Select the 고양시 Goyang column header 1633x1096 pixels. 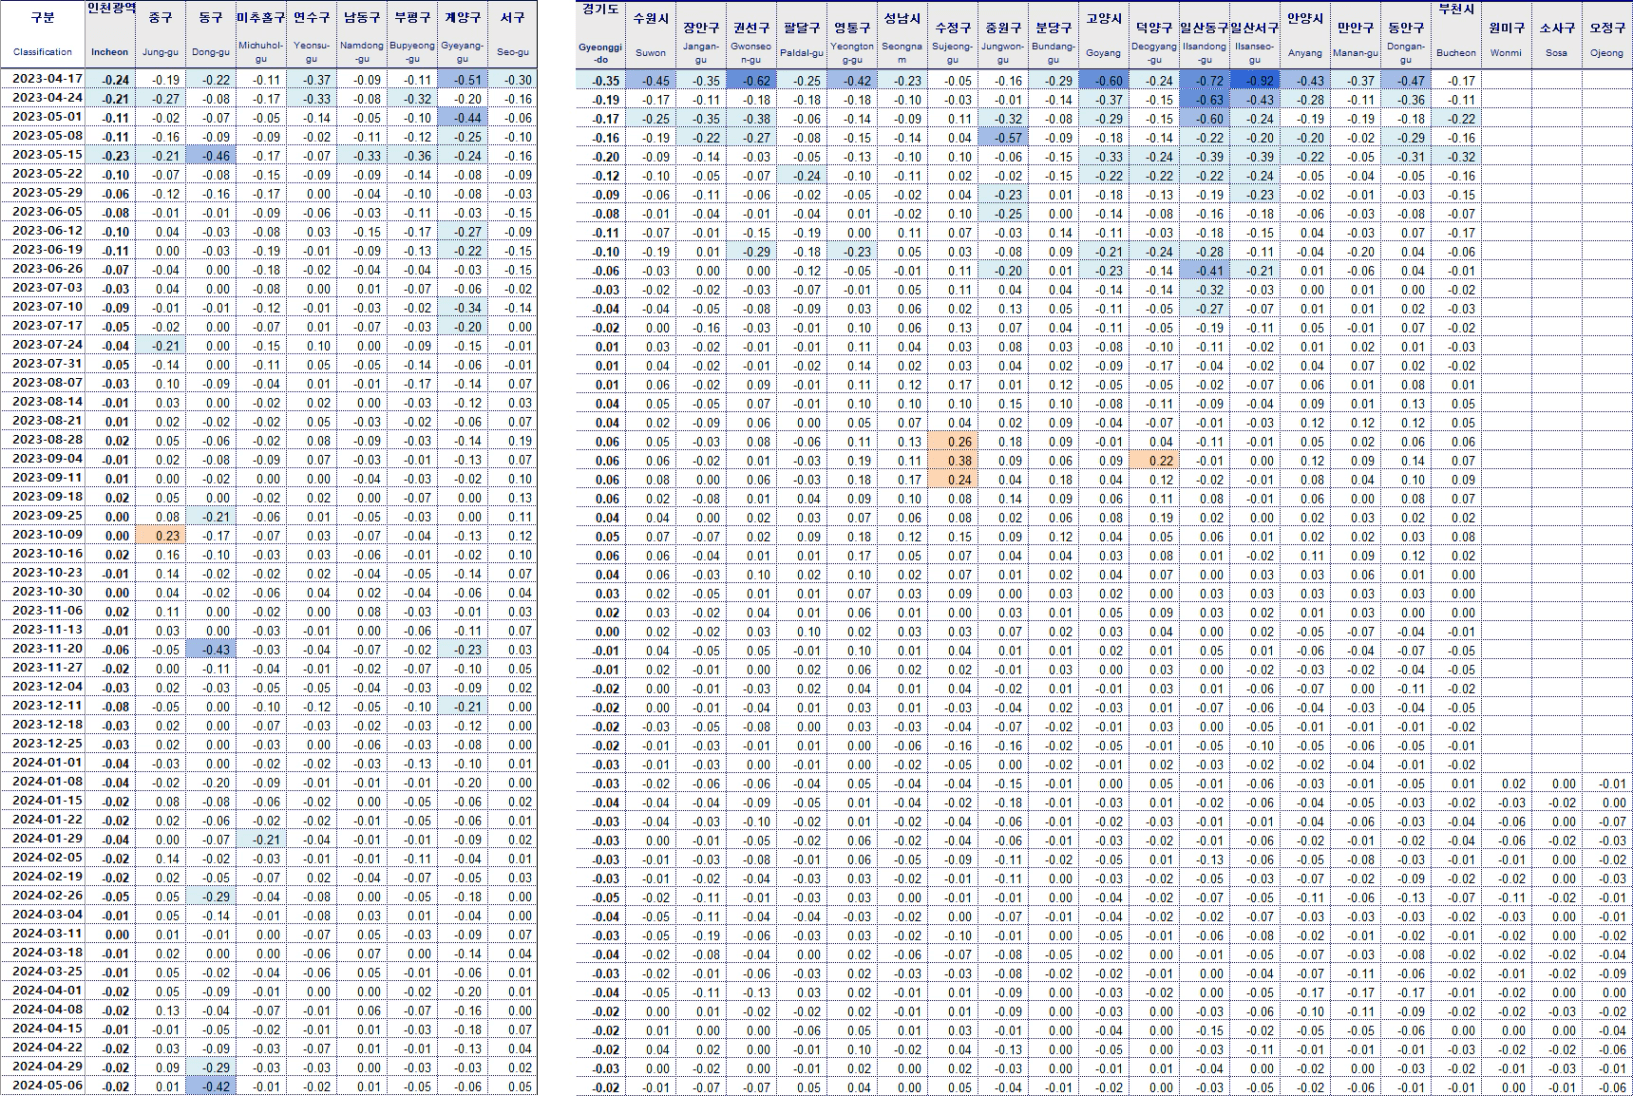[x=1104, y=34]
